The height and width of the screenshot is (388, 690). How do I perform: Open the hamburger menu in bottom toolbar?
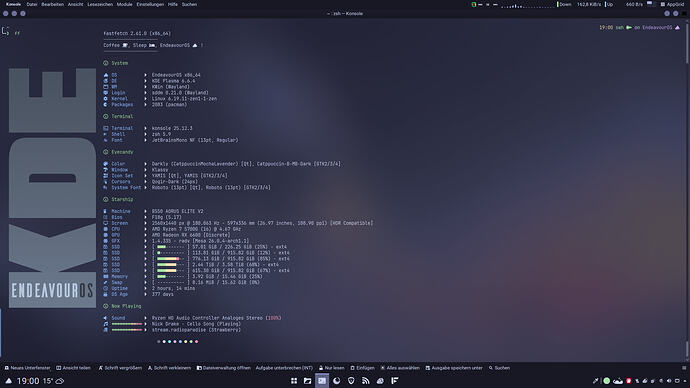coord(684,368)
